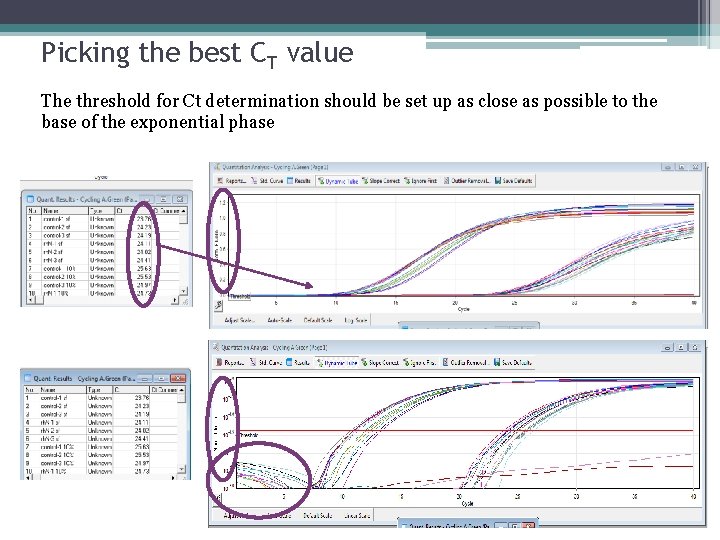Close the bottom Quant. Results window with the red X

click(x=178, y=378)
